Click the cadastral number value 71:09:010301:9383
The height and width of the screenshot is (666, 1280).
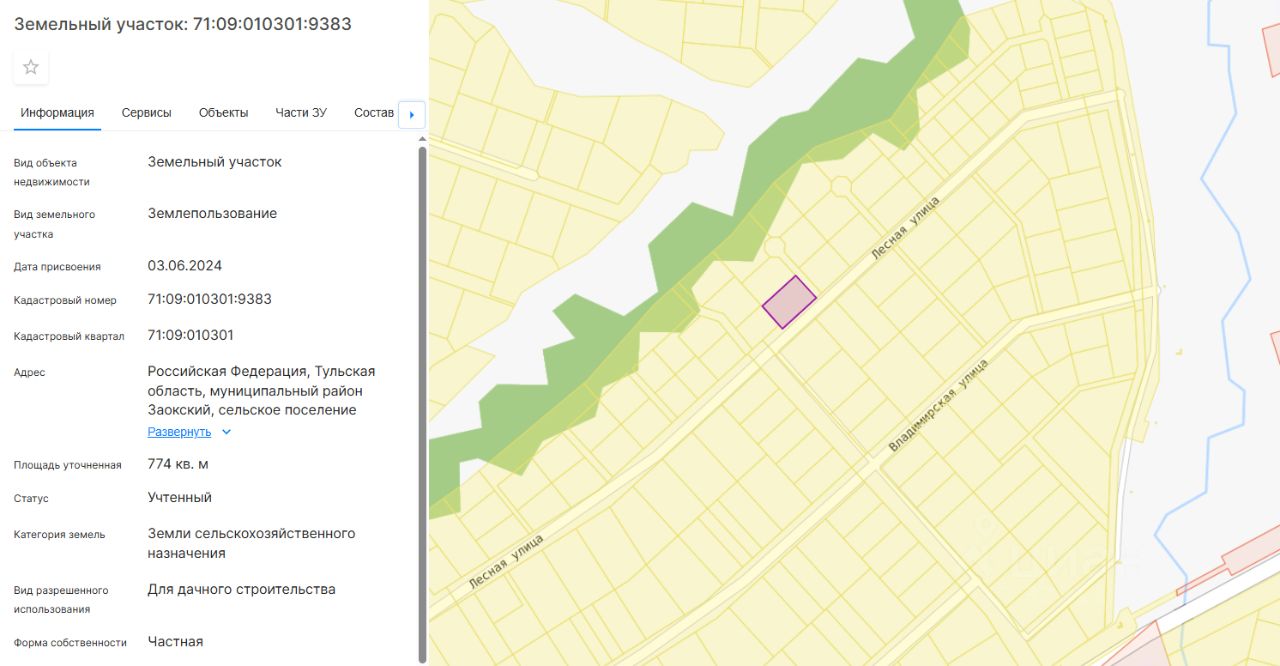coord(209,299)
